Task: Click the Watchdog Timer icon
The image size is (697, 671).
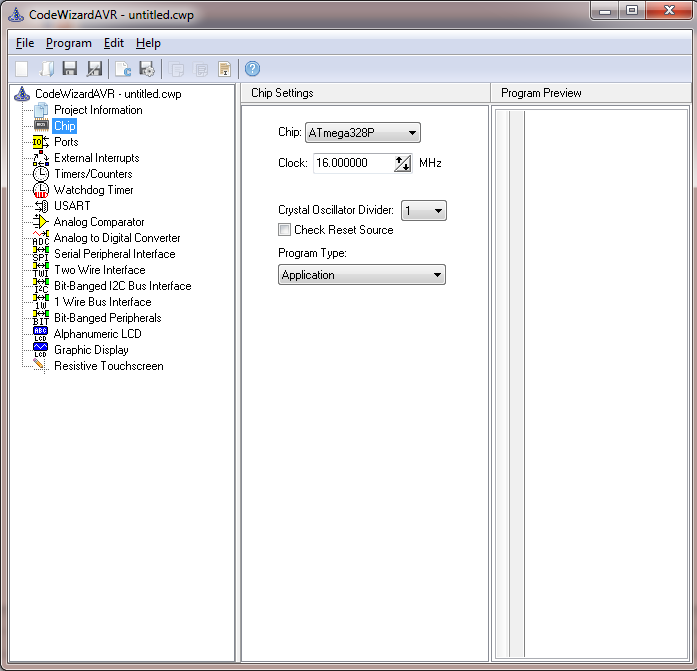Action: 41,190
